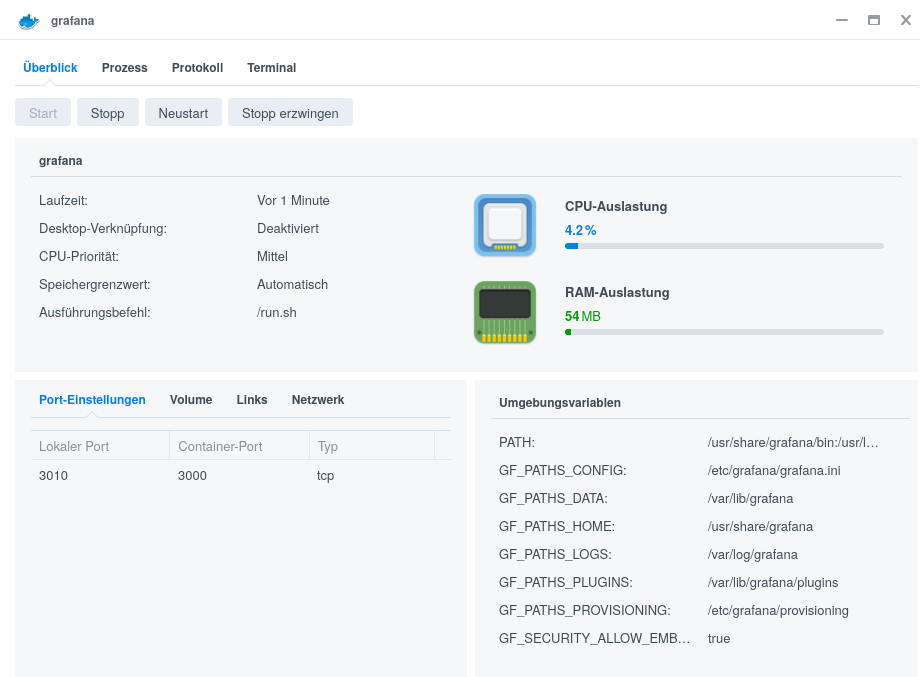Click the /run.sh execution command
This screenshot has height=677, width=920.
(276, 313)
